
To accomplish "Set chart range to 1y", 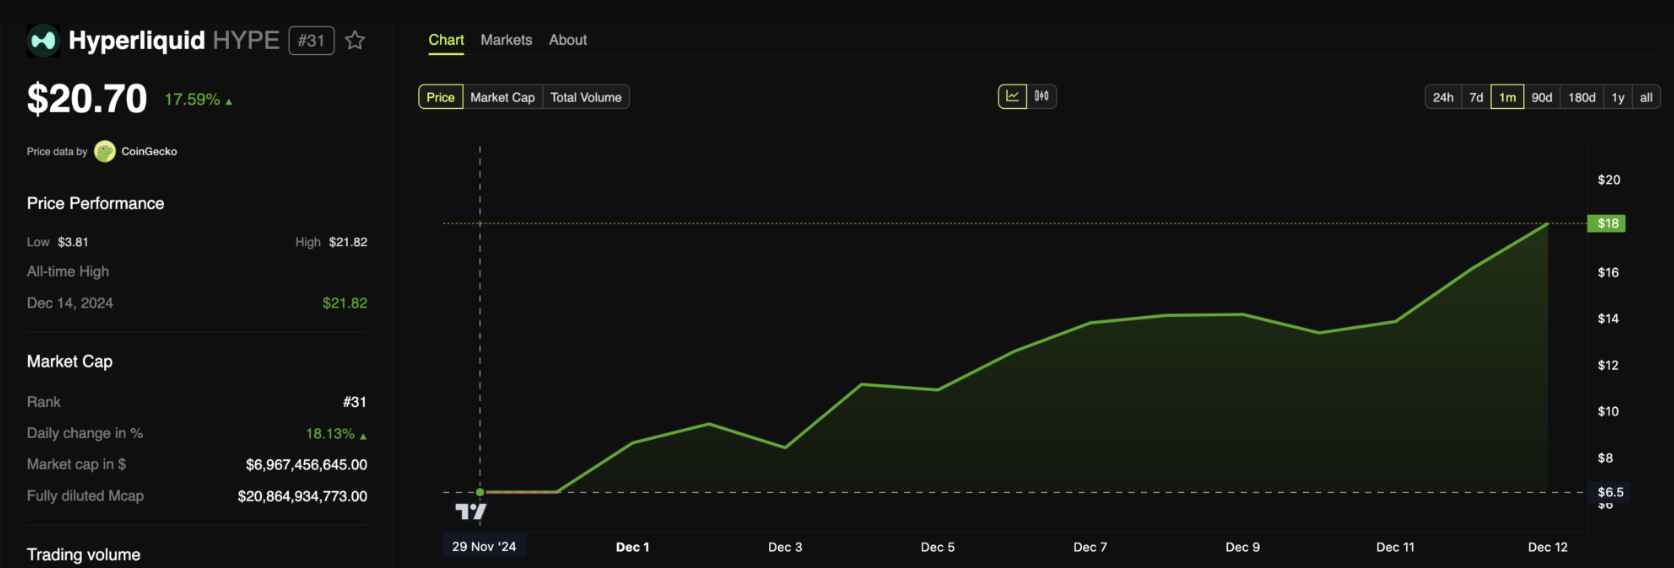I will (x=1618, y=97).
